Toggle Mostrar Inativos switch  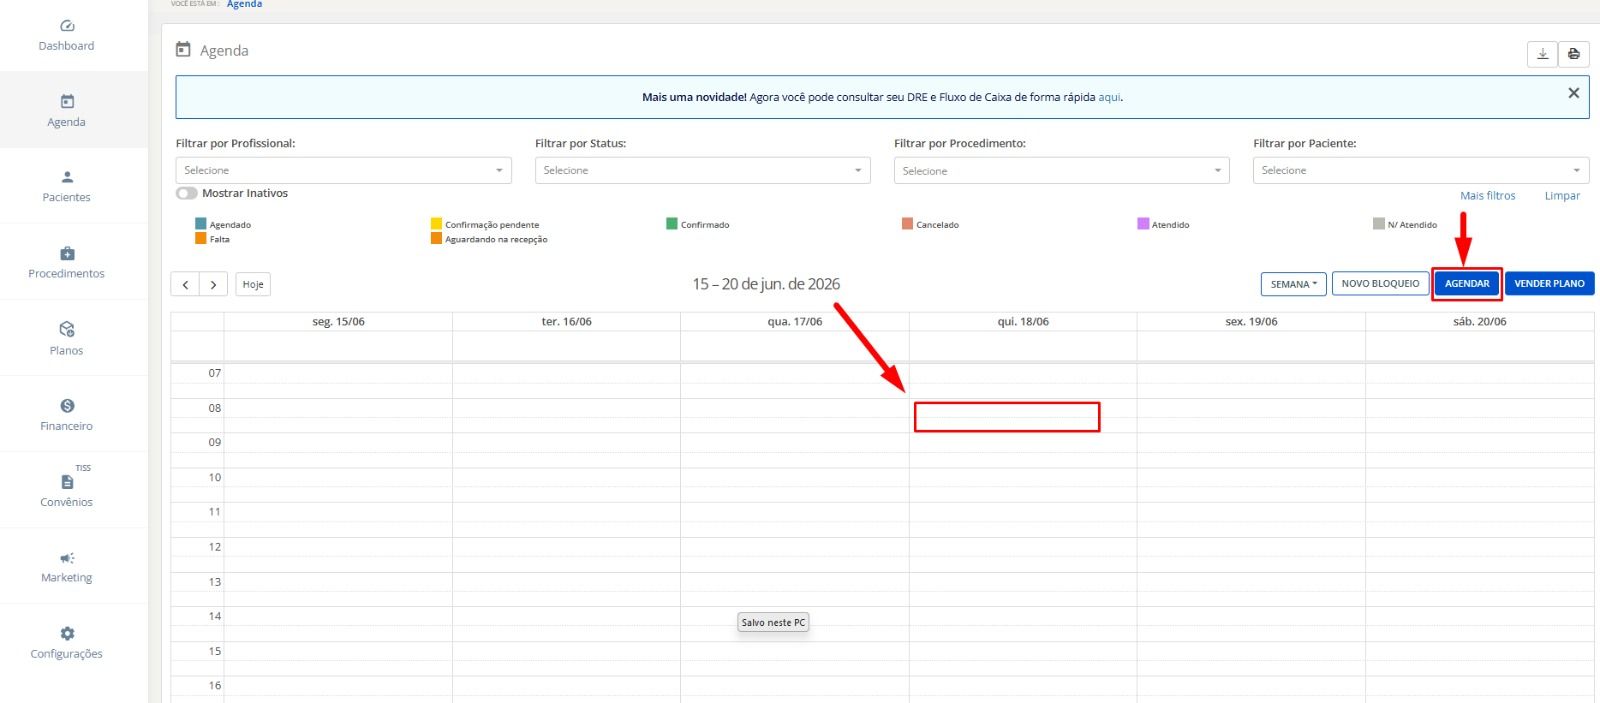pos(186,193)
